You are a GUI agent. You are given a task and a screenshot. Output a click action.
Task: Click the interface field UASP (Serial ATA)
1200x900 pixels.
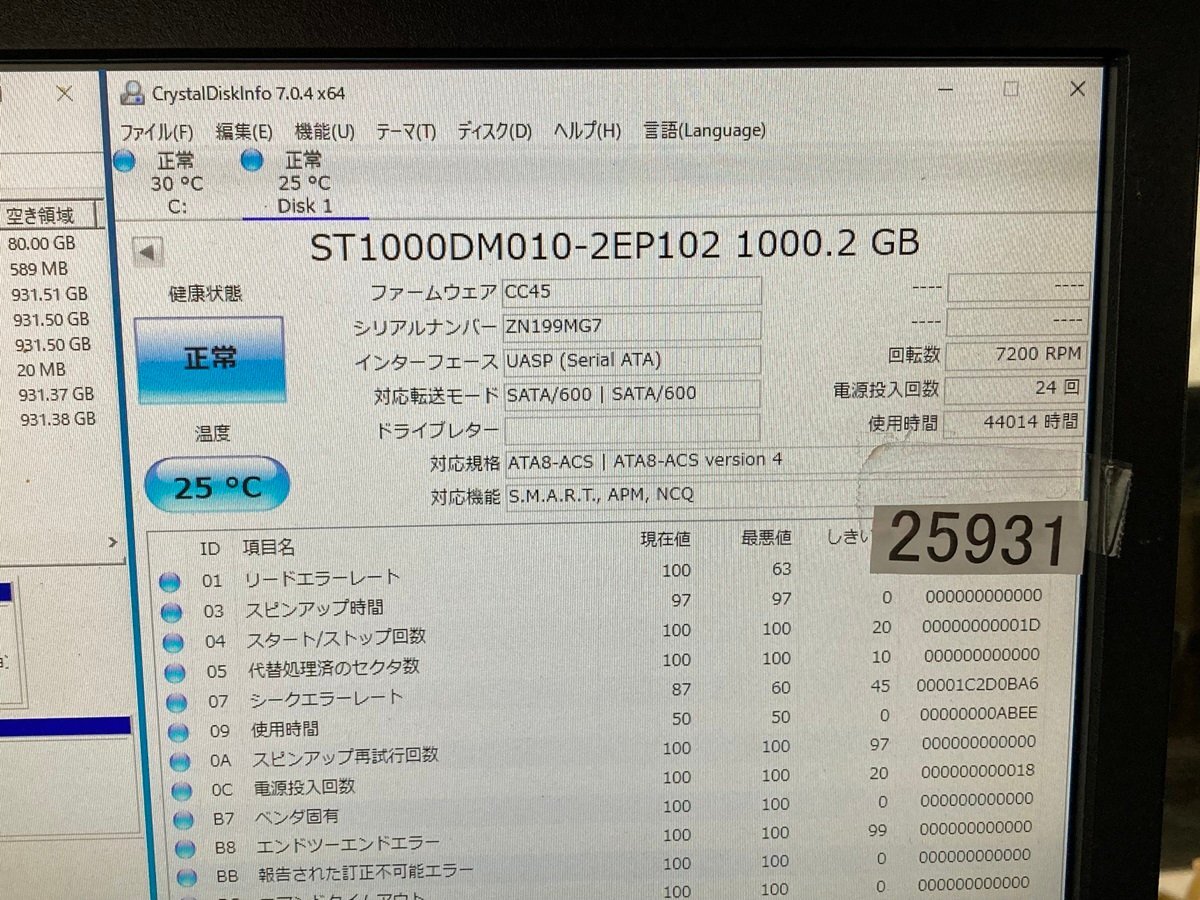click(x=631, y=360)
